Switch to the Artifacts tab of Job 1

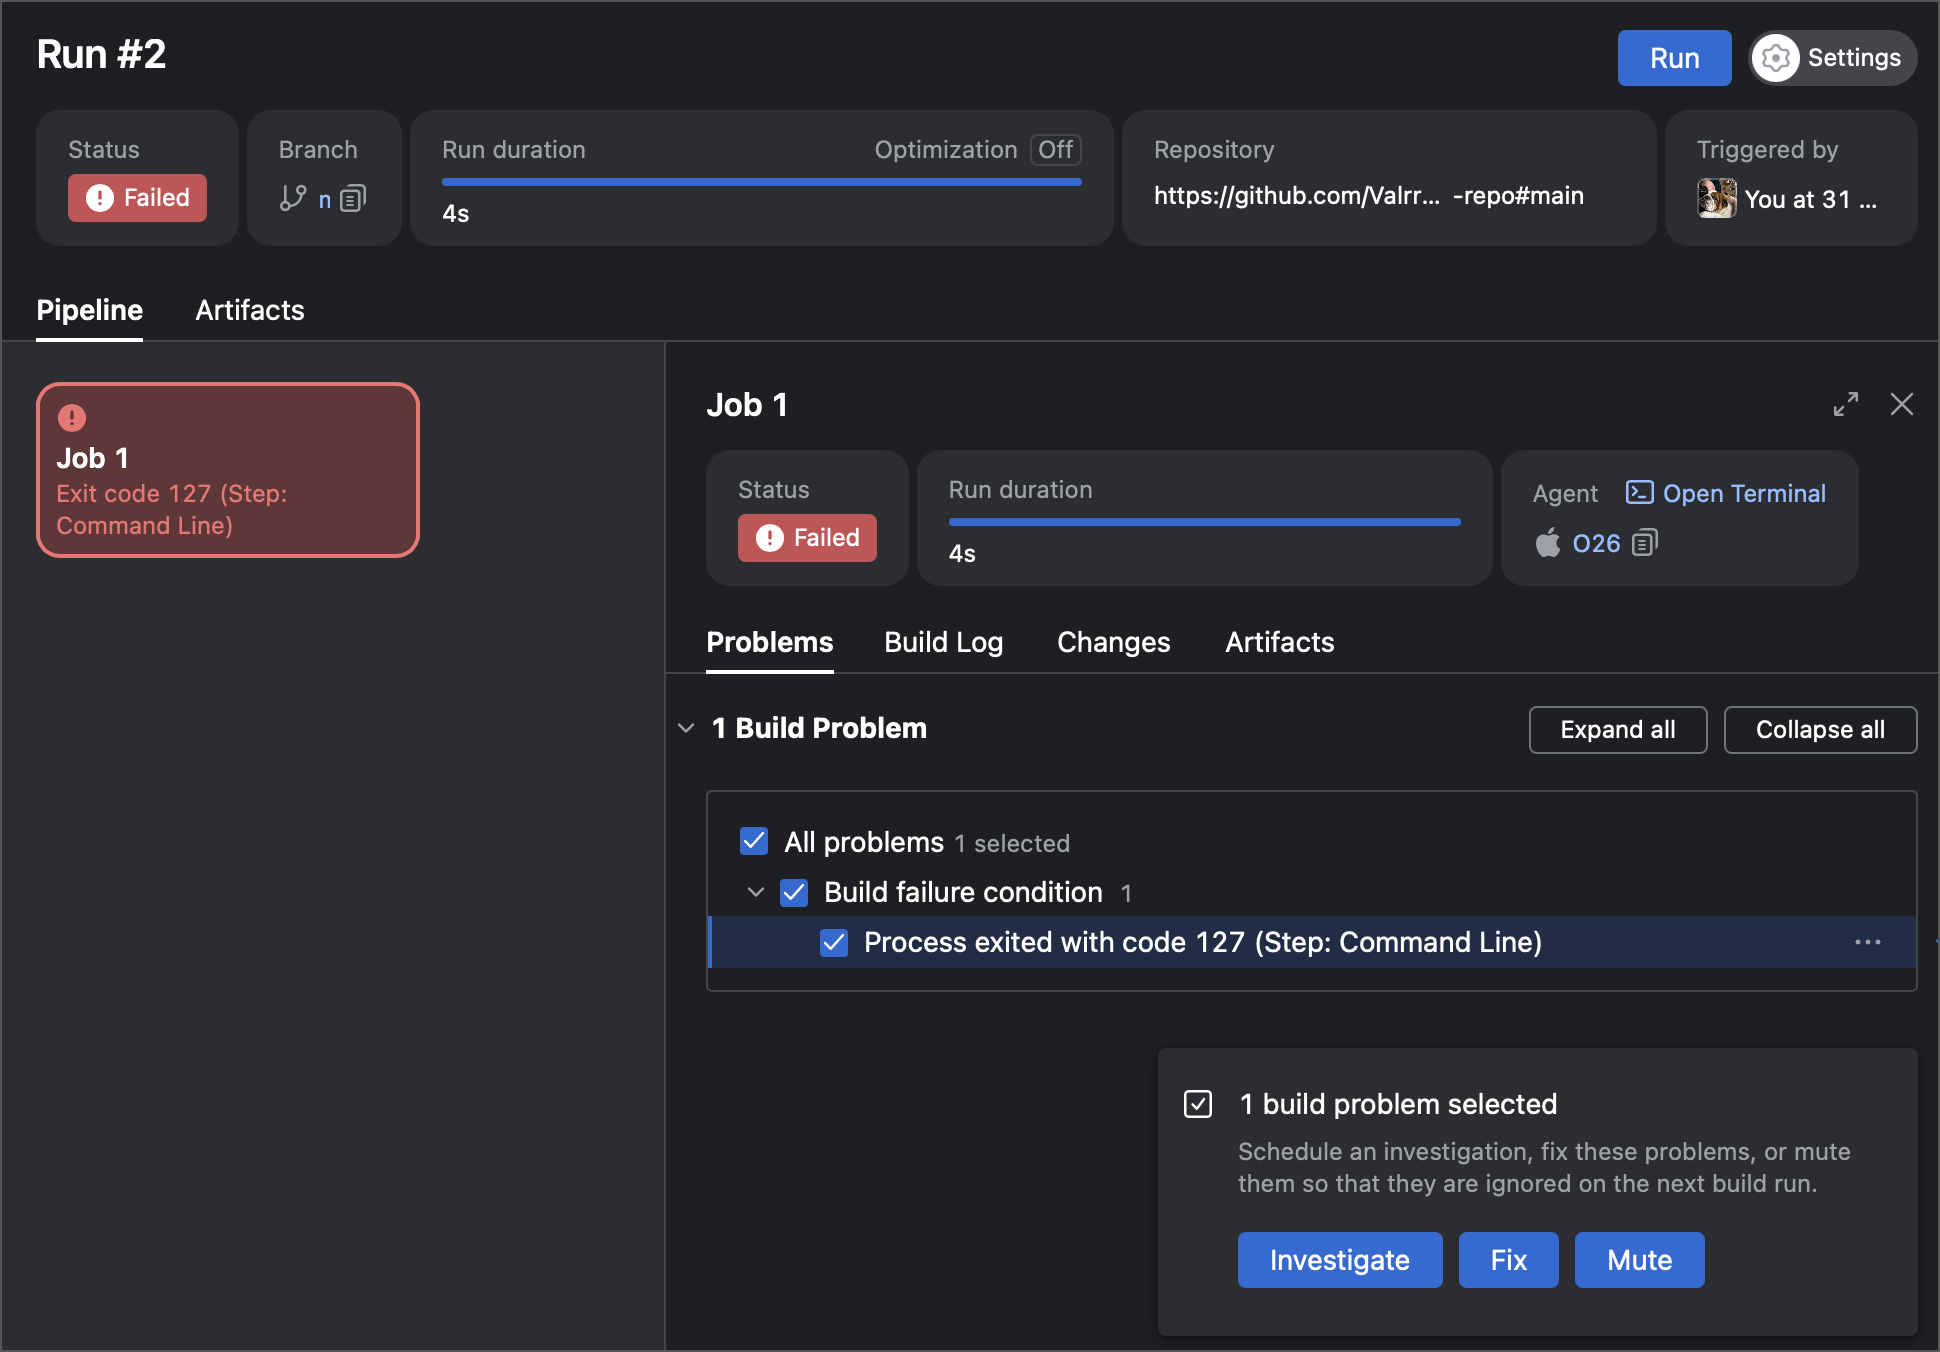click(x=1279, y=642)
